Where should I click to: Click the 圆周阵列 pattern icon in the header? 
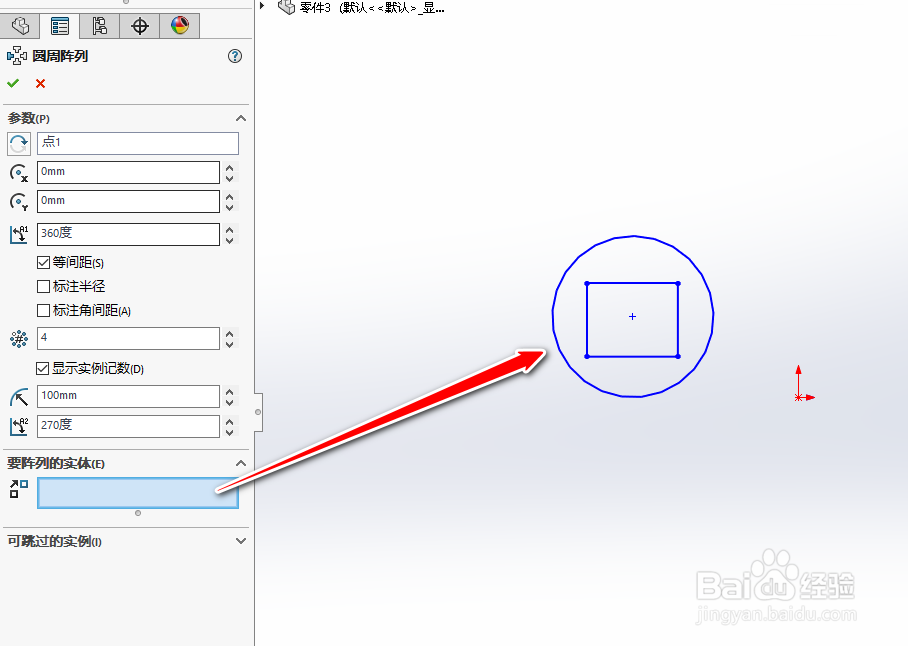point(16,56)
